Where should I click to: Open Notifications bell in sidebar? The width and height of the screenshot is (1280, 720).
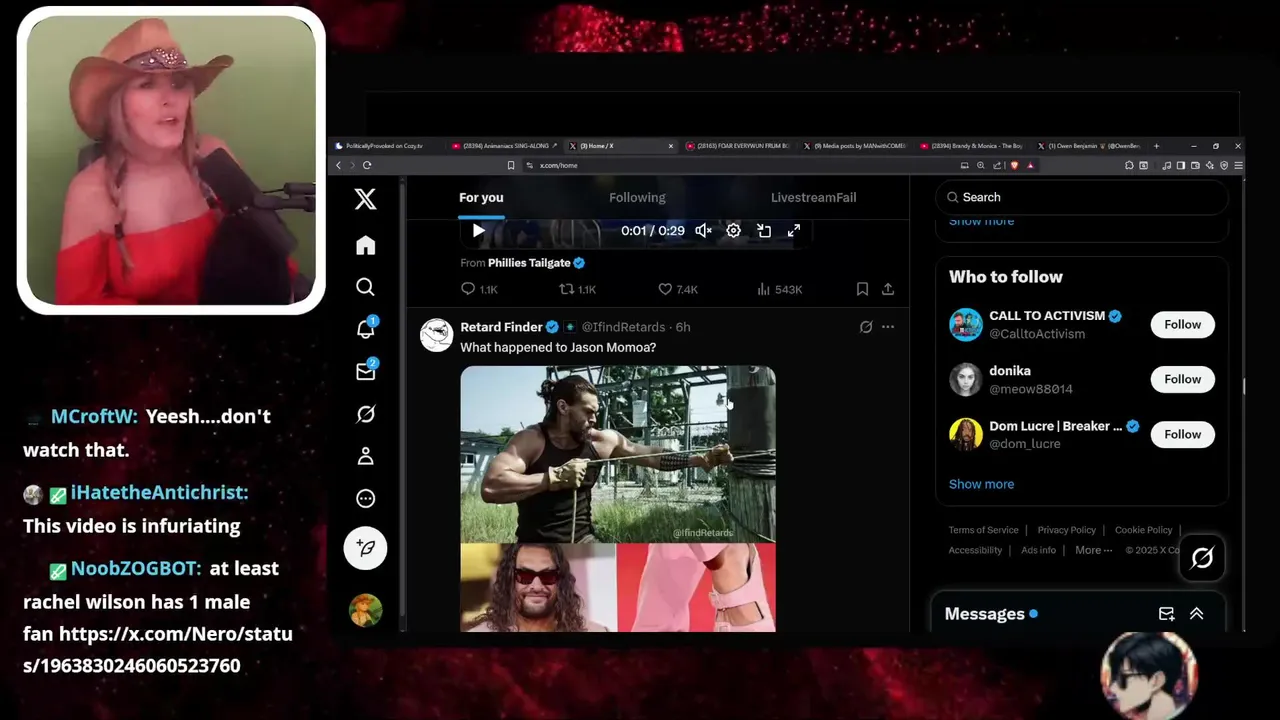365,329
